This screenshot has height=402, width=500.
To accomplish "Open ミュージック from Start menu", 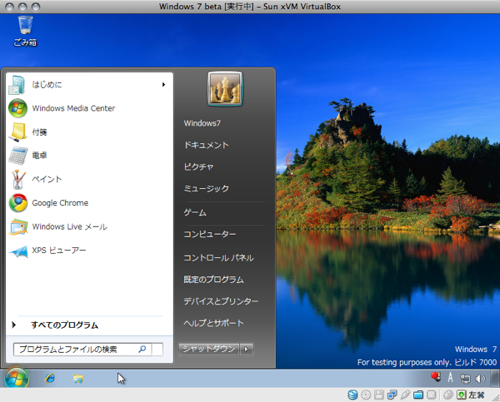I will click(x=206, y=189).
